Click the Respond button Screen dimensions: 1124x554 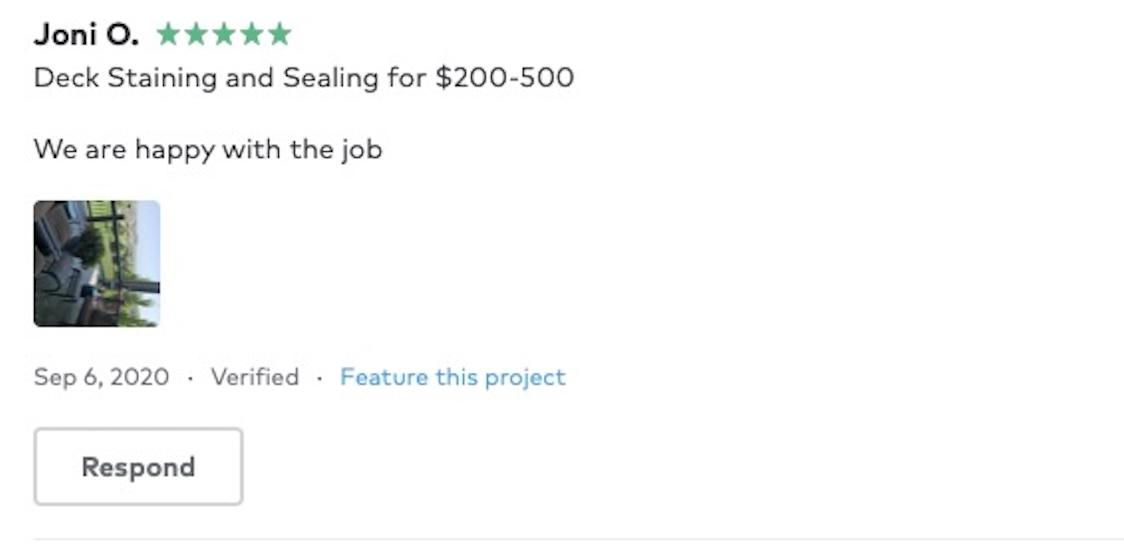click(138, 467)
